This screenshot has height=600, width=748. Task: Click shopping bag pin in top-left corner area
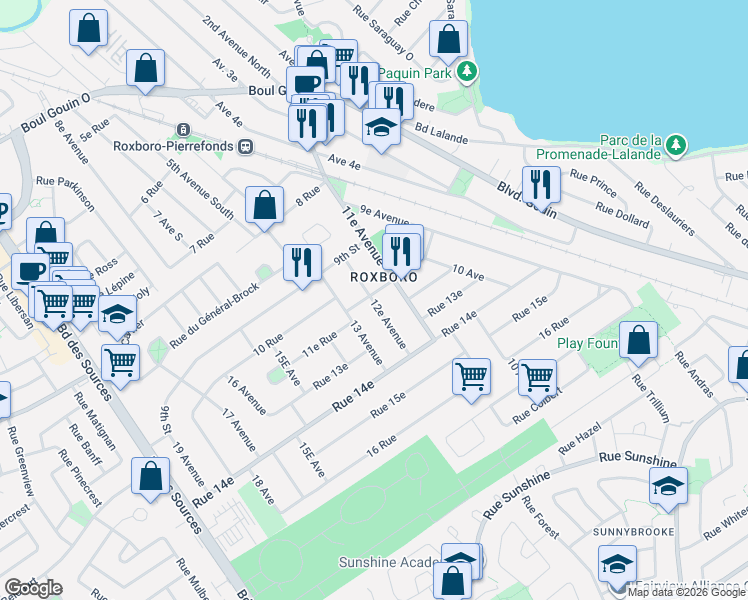[88, 30]
